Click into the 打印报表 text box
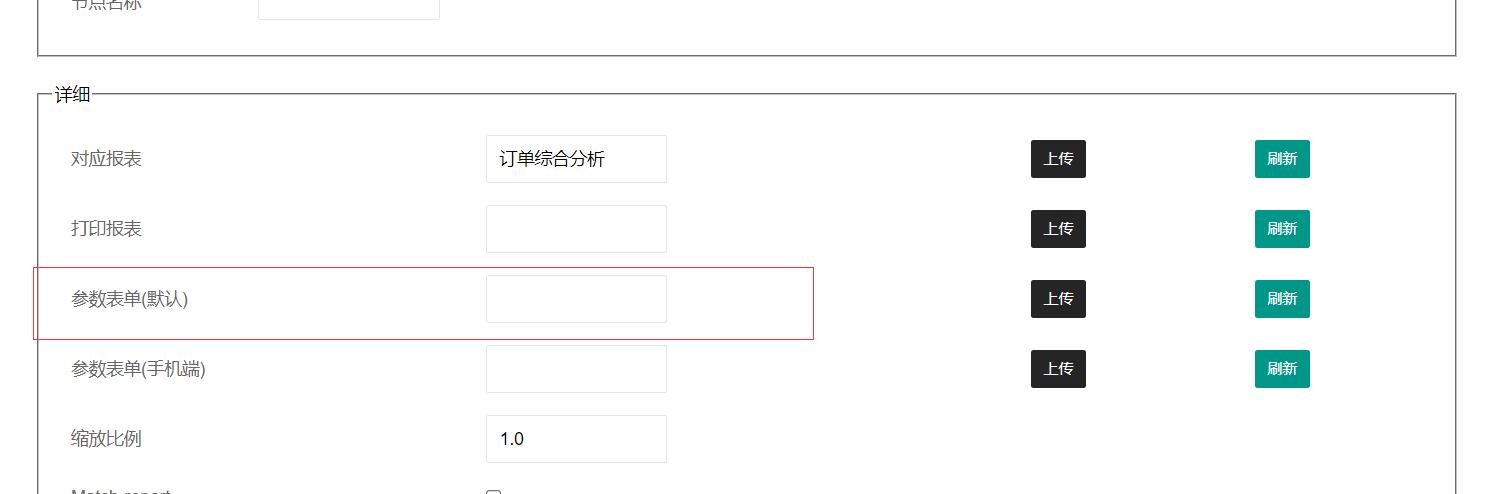Image resolution: width=1498 pixels, height=494 pixels. coord(576,229)
